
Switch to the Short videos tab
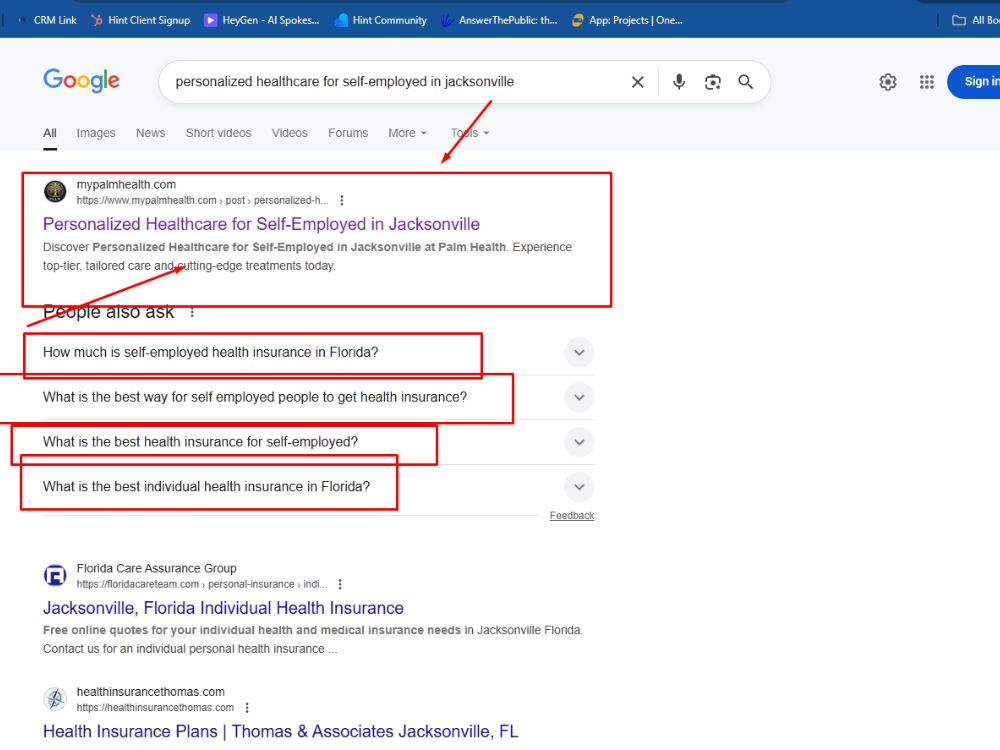click(x=218, y=133)
